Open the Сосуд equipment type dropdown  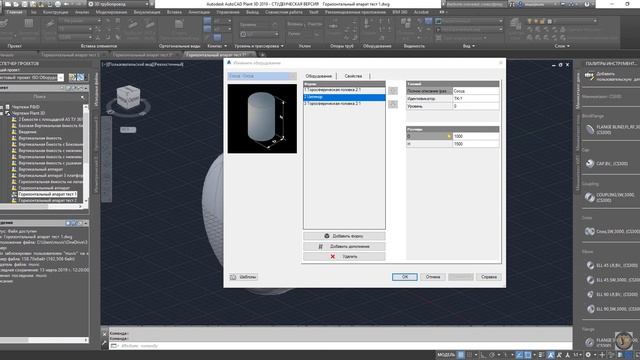pos(262,76)
